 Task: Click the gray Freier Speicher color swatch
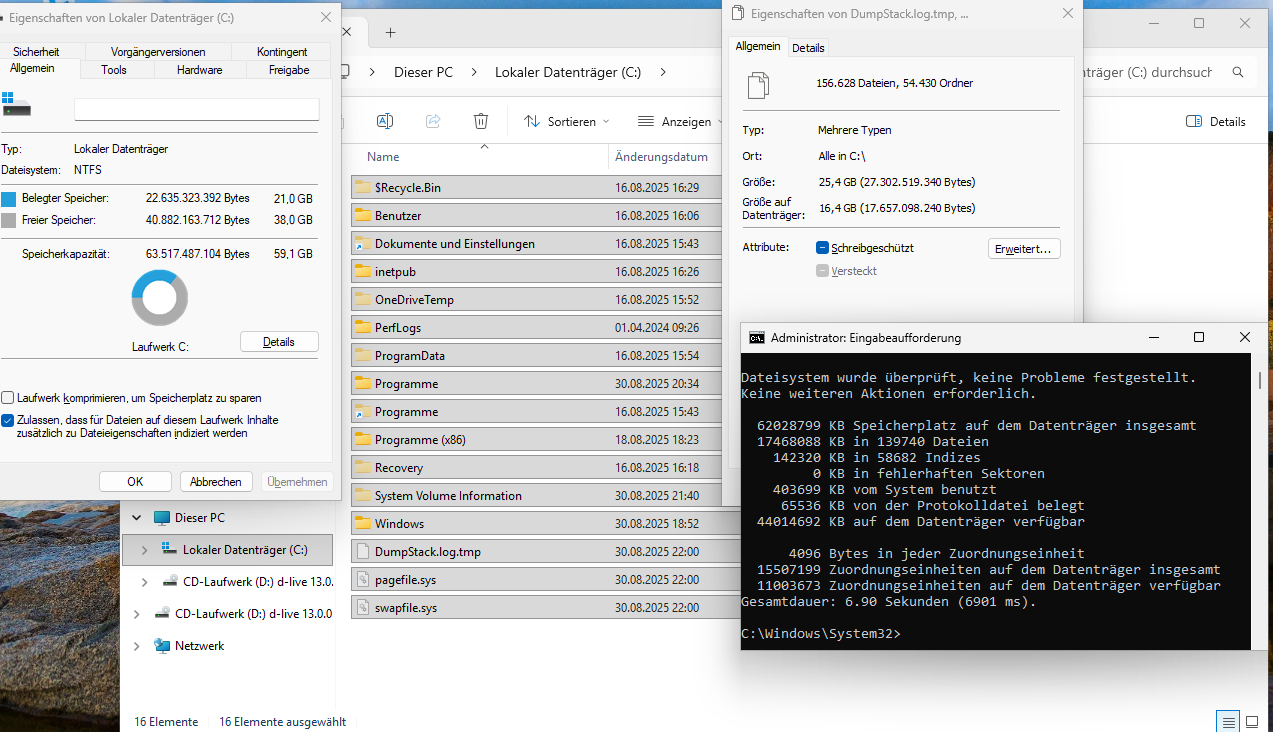click(x=9, y=220)
